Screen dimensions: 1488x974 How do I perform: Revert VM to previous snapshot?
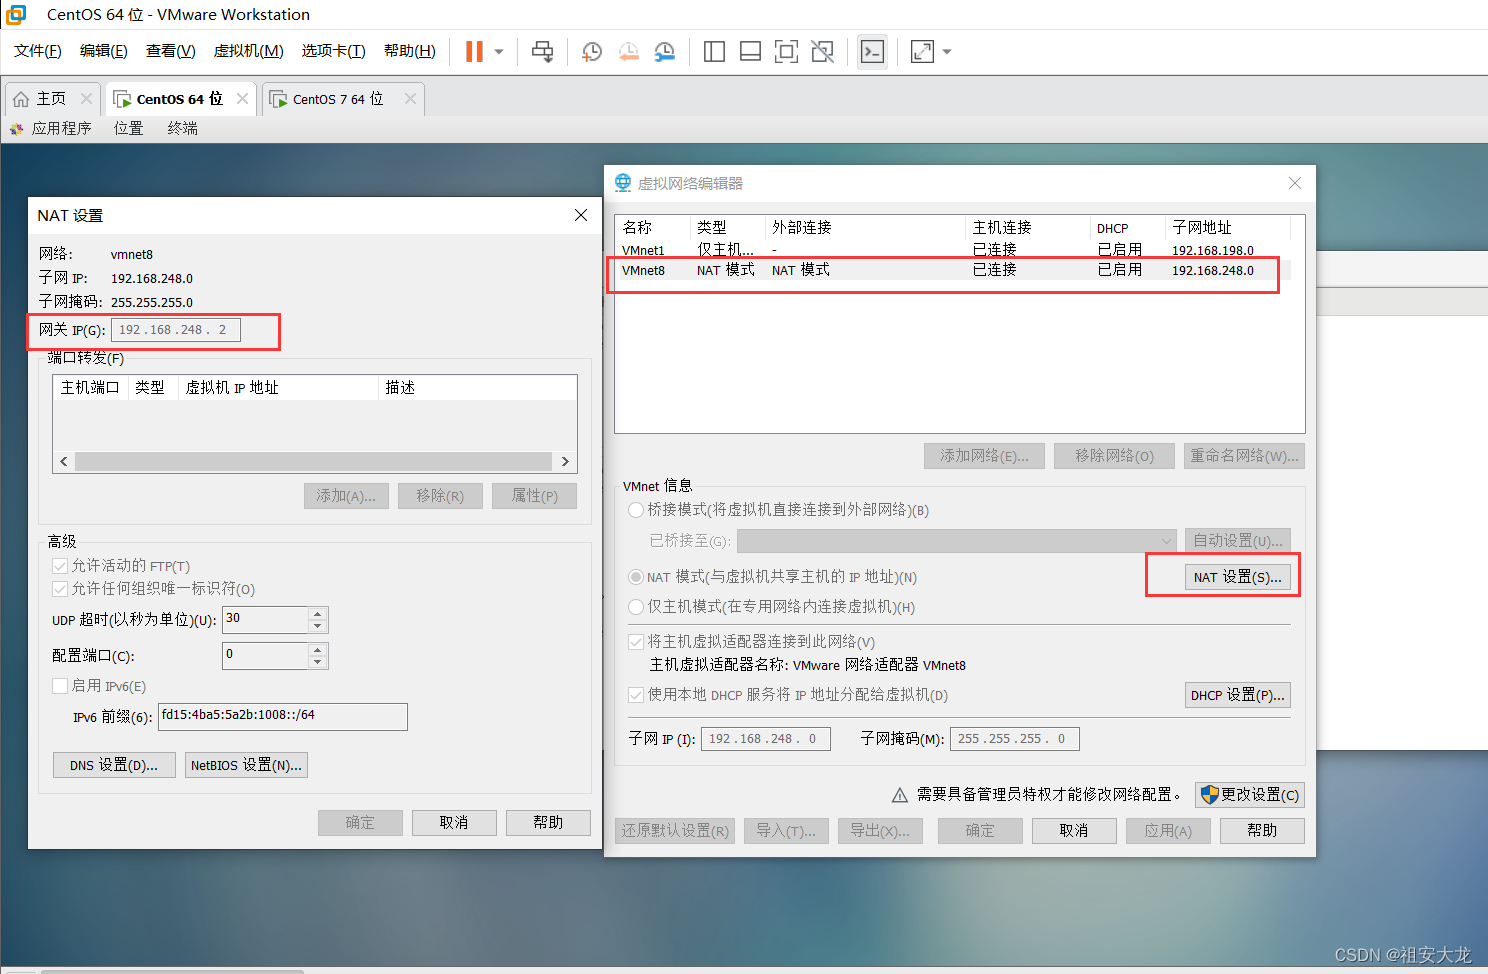click(628, 51)
